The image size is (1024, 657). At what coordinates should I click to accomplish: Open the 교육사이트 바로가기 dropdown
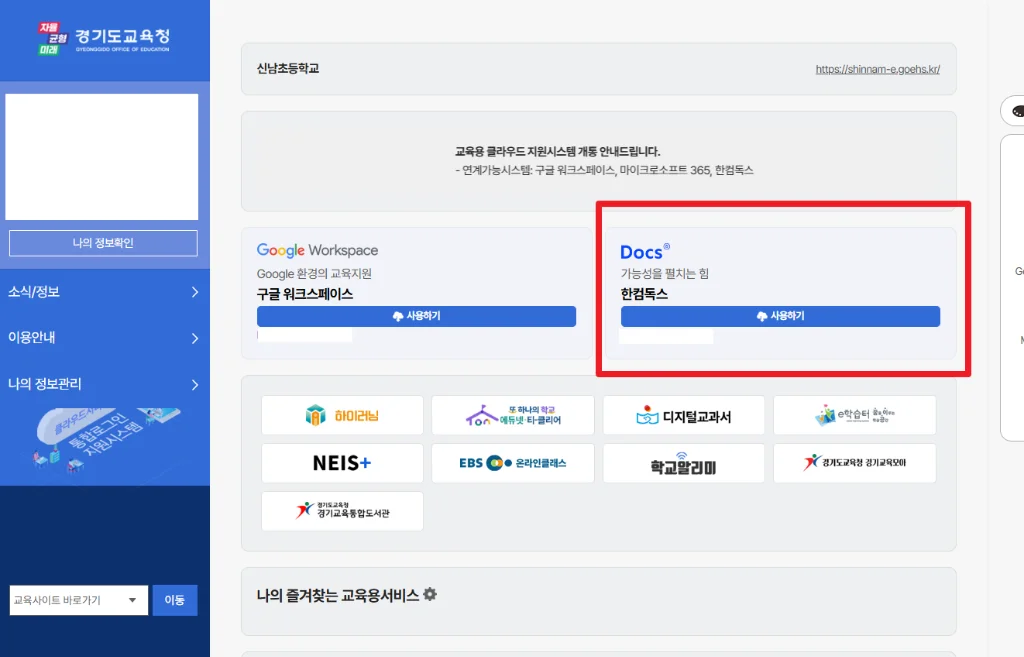78,600
